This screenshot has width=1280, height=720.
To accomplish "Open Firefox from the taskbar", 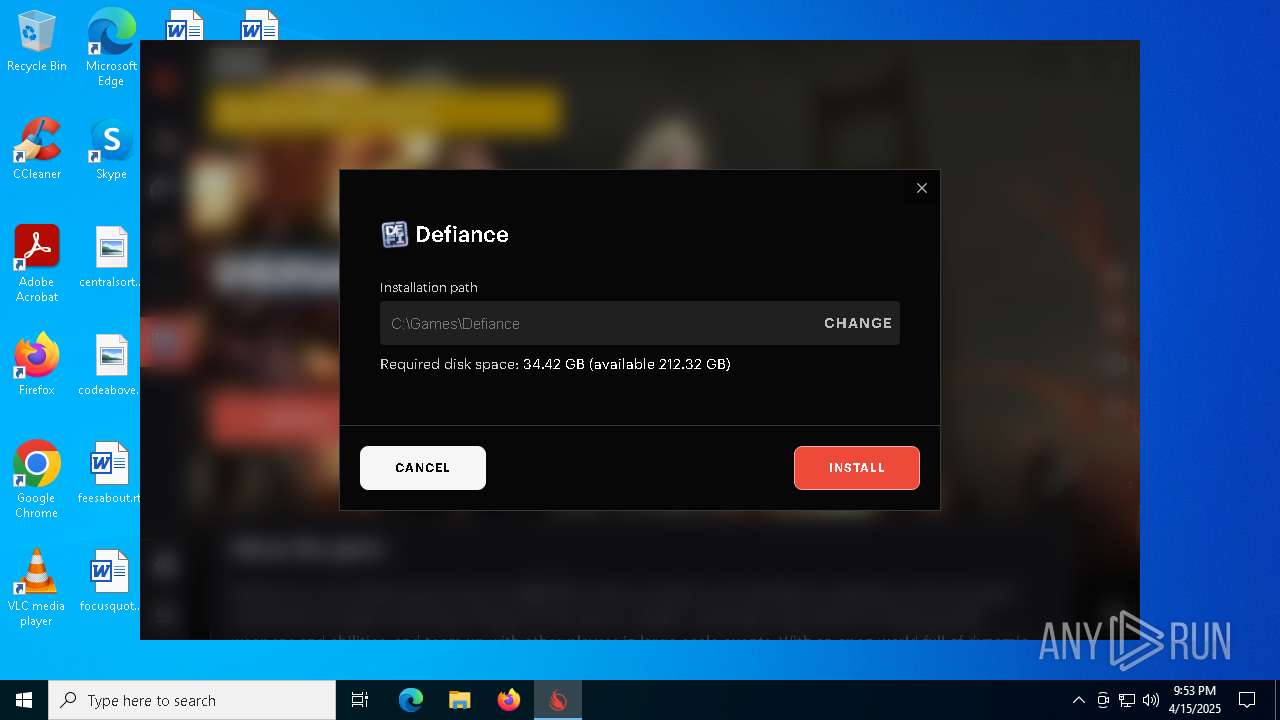I will click(509, 700).
